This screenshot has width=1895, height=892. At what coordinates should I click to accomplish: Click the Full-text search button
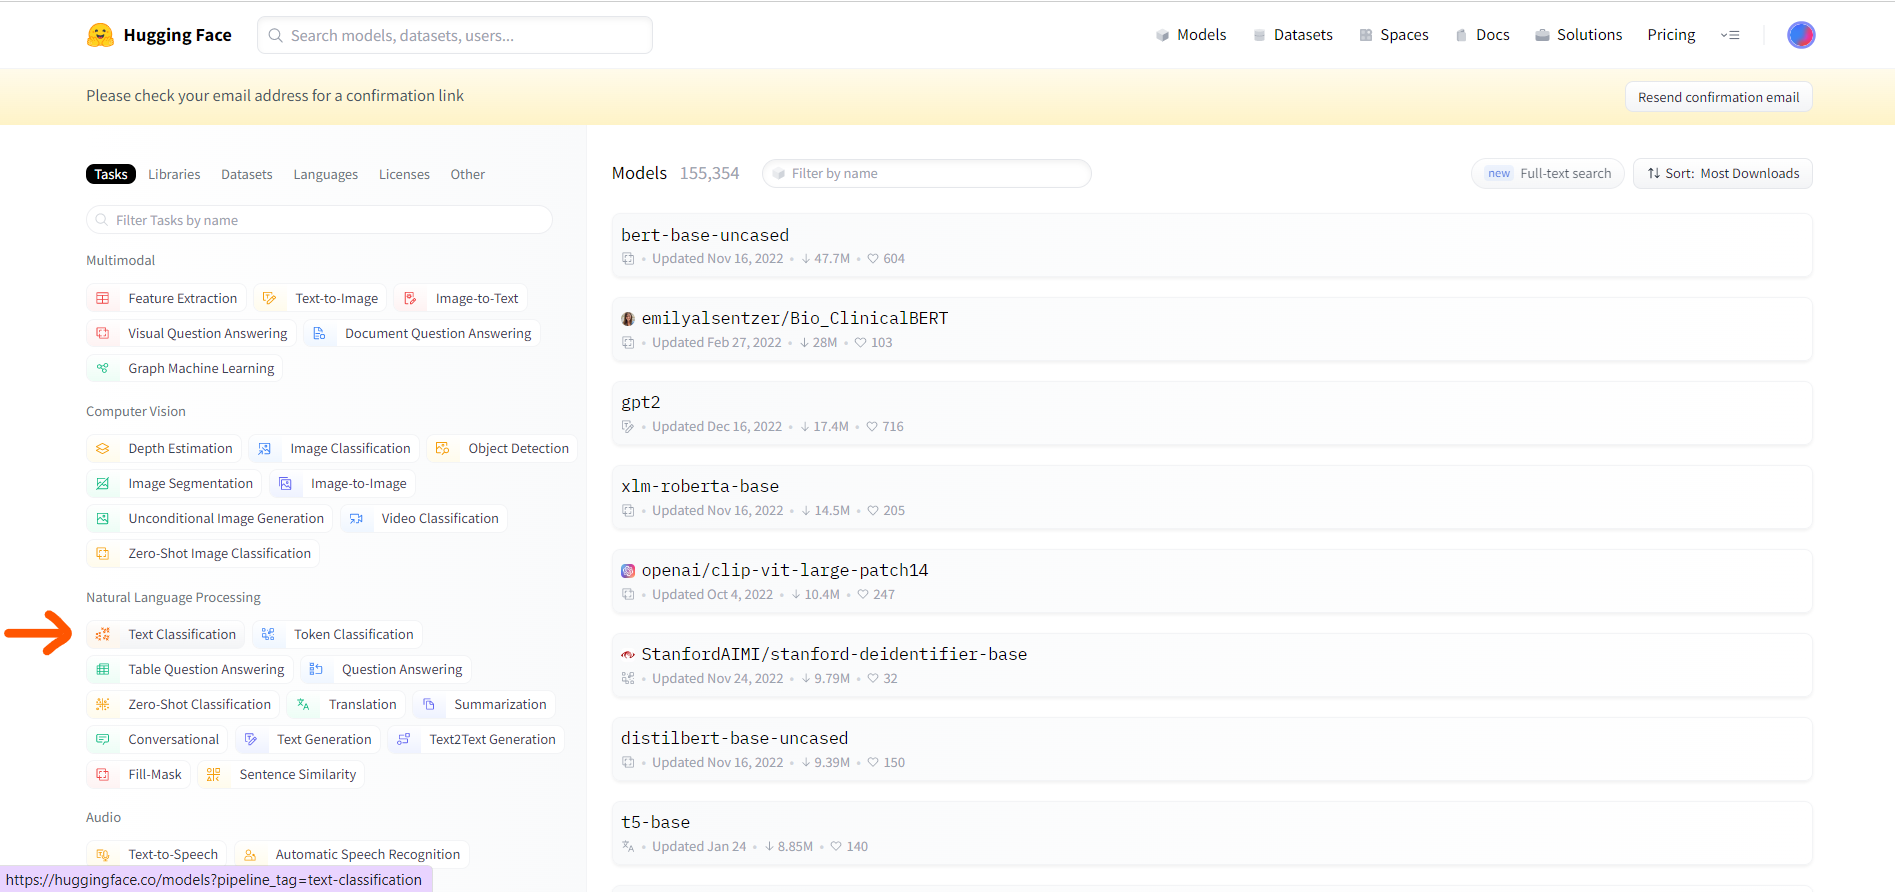tap(1548, 173)
